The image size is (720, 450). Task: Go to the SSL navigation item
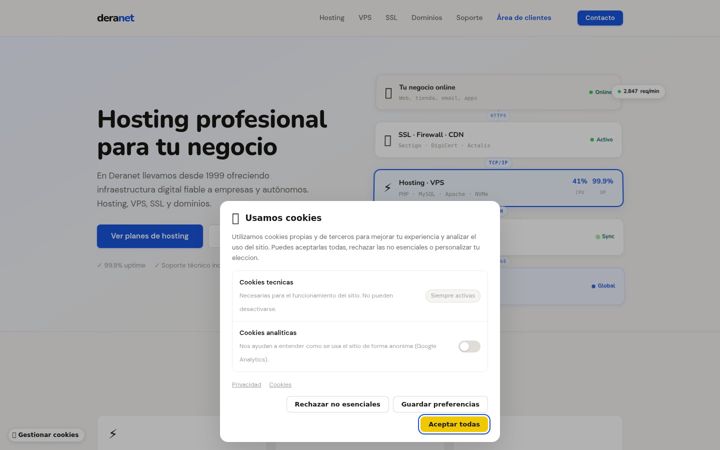tap(391, 18)
